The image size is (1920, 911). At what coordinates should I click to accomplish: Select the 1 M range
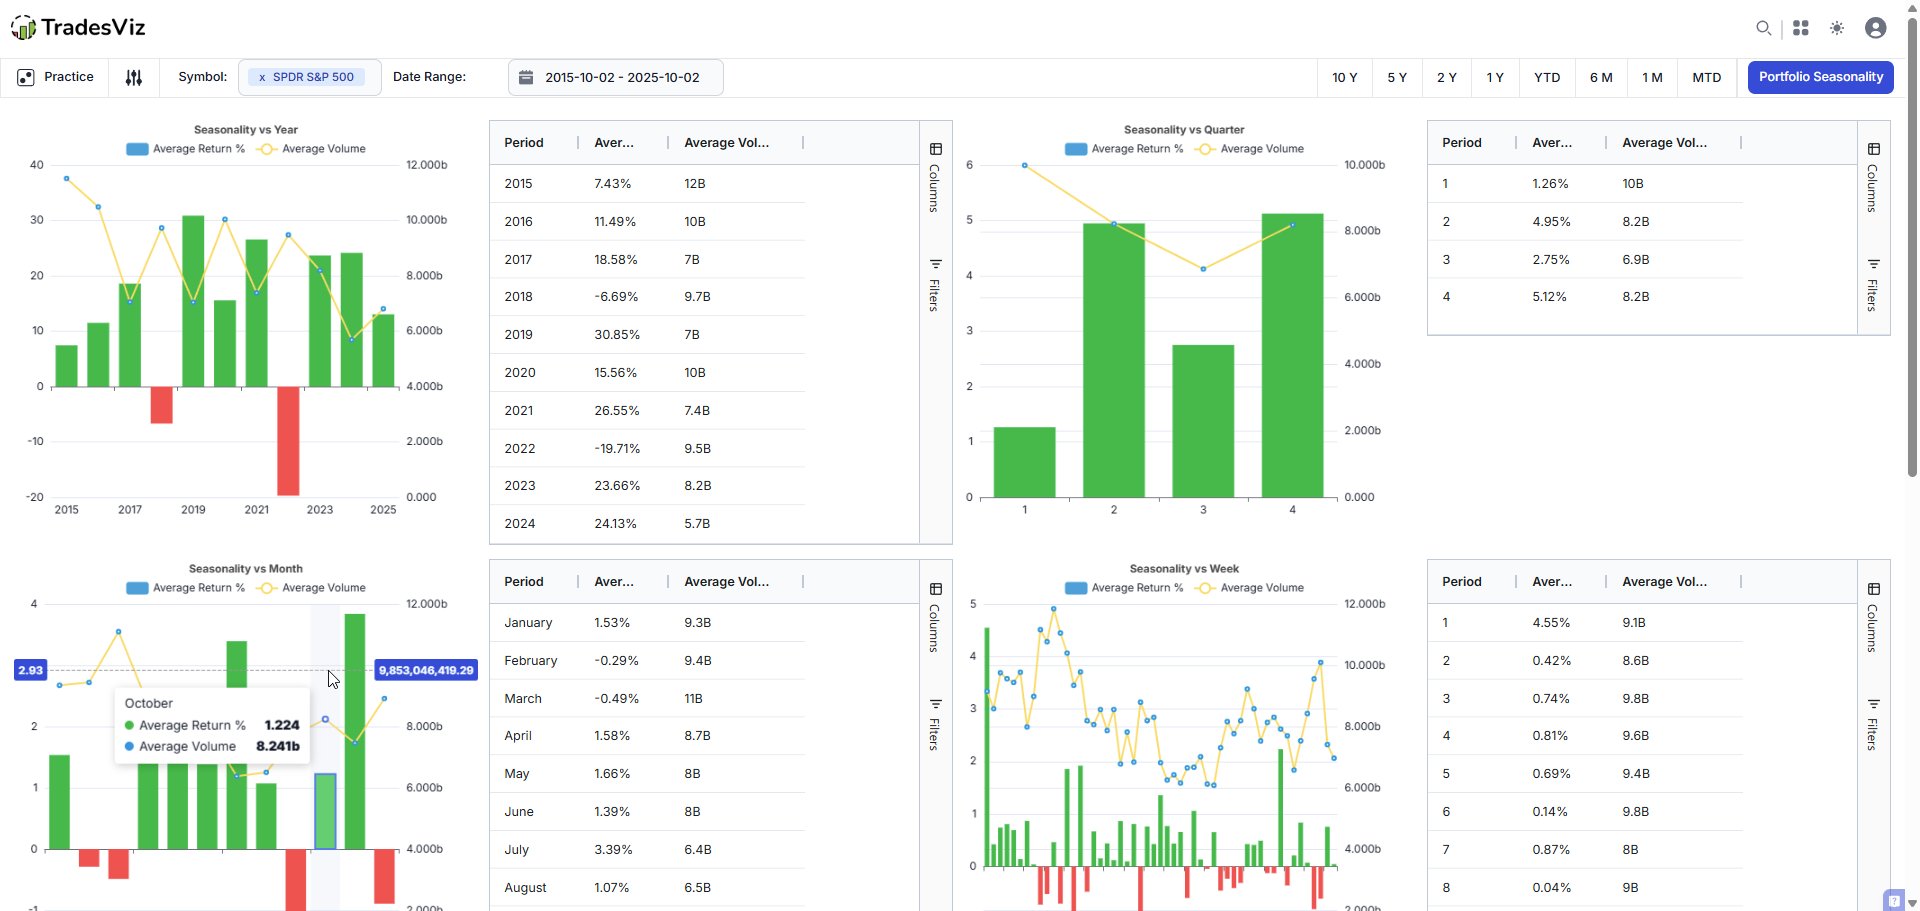pos(1652,77)
